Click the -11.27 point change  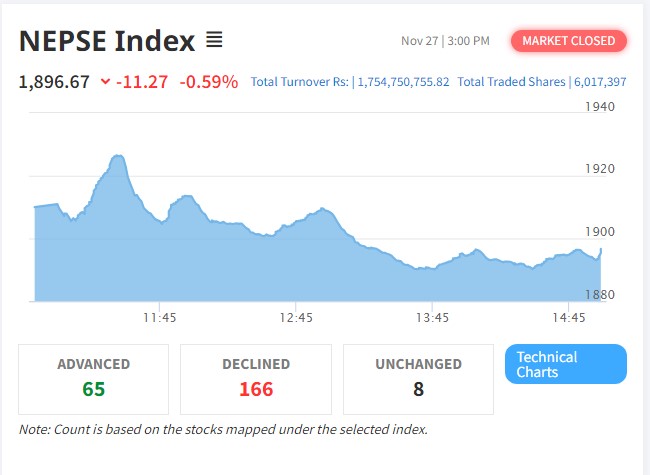(x=143, y=81)
